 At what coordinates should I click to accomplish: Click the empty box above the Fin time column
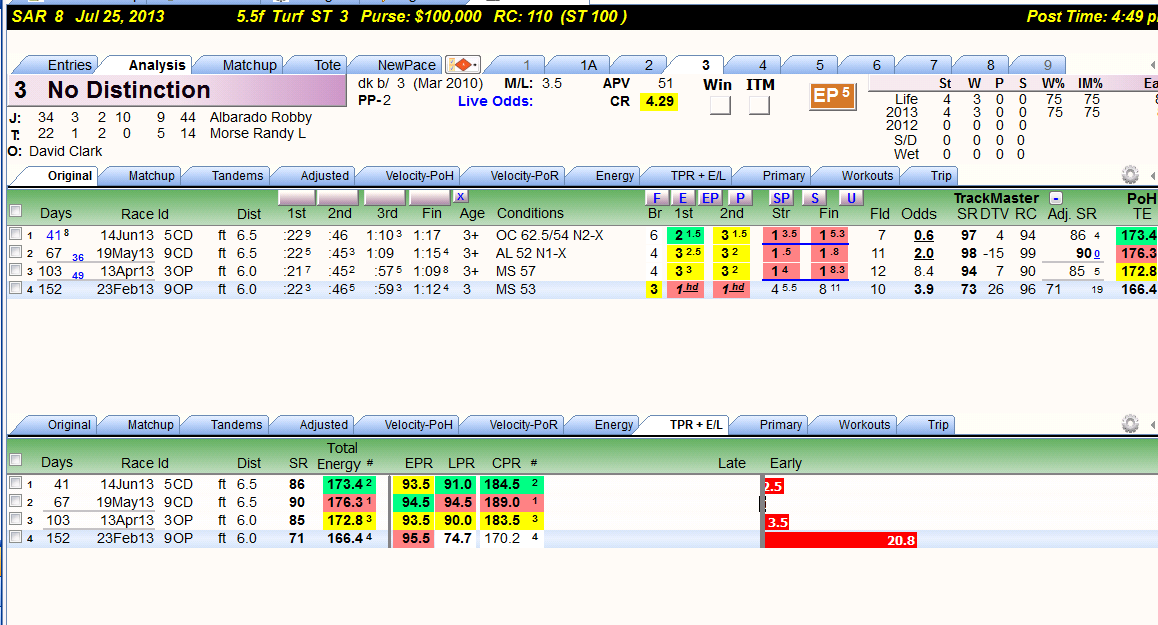pyautogui.click(x=430, y=197)
